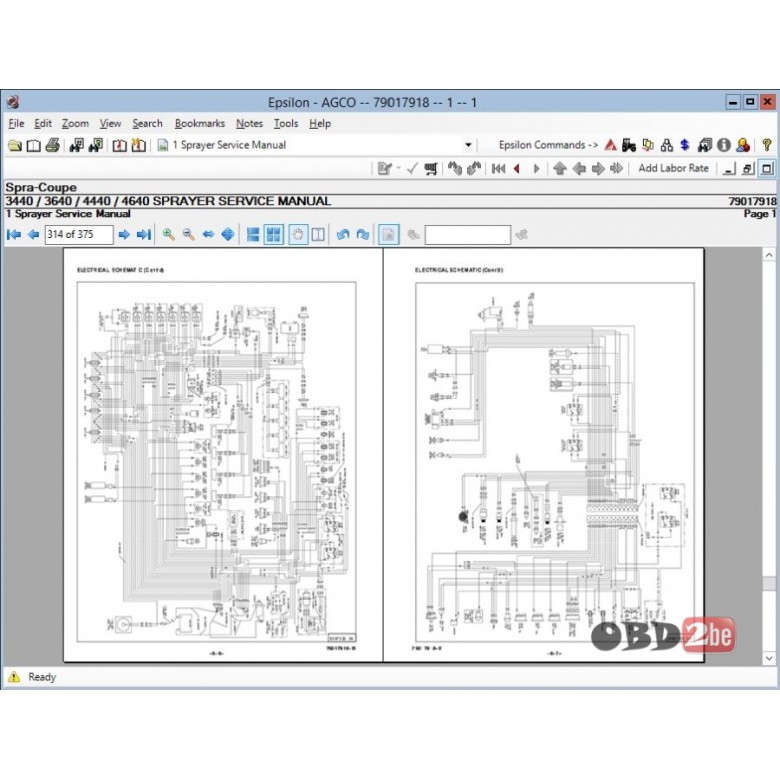Click skip to first record icon

pyautogui.click(x=498, y=169)
